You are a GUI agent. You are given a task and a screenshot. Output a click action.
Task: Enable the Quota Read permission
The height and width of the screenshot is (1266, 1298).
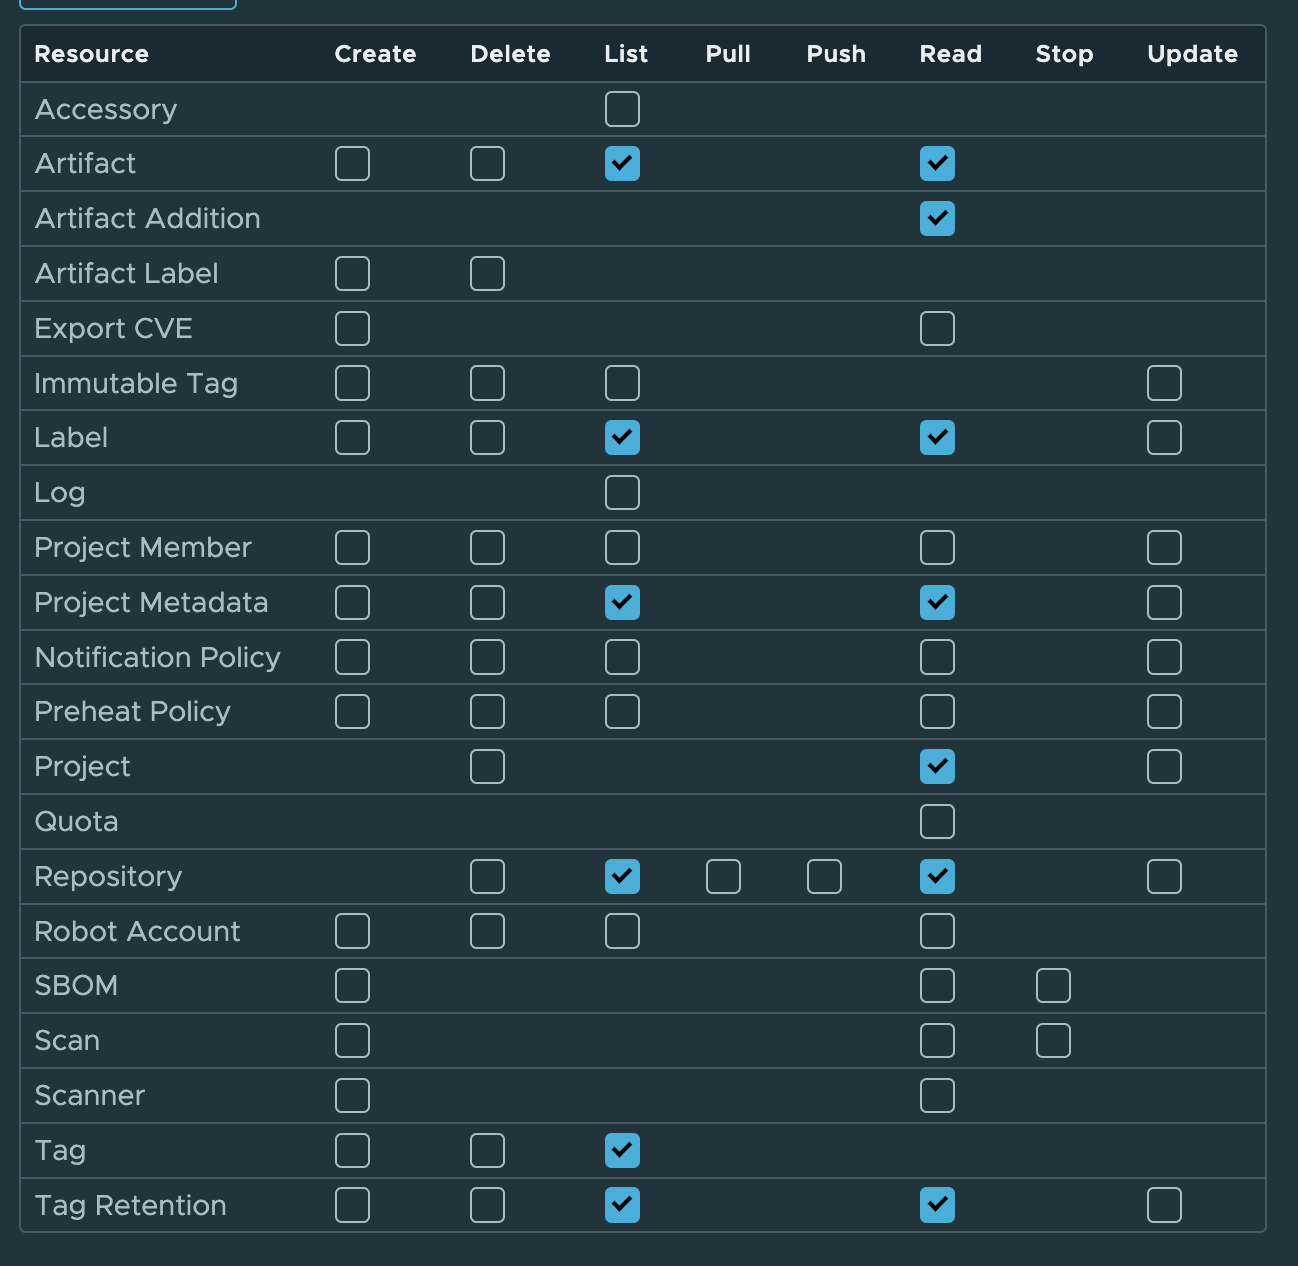(937, 822)
